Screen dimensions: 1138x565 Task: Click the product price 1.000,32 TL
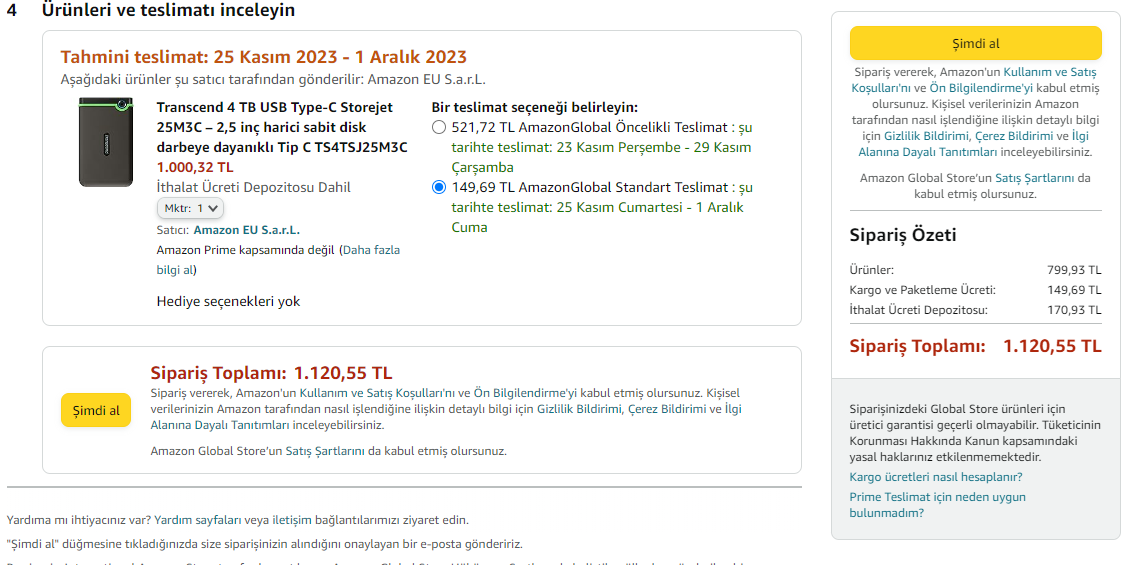195,167
